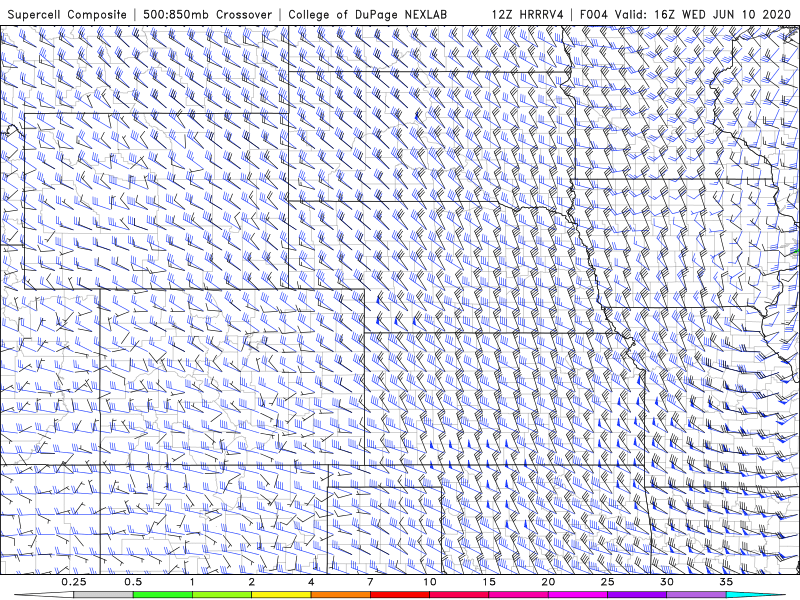Image resolution: width=800 pixels, height=600 pixels.
Task: Click the 'Supercell Composite' title text
Action: coord(67,14)
